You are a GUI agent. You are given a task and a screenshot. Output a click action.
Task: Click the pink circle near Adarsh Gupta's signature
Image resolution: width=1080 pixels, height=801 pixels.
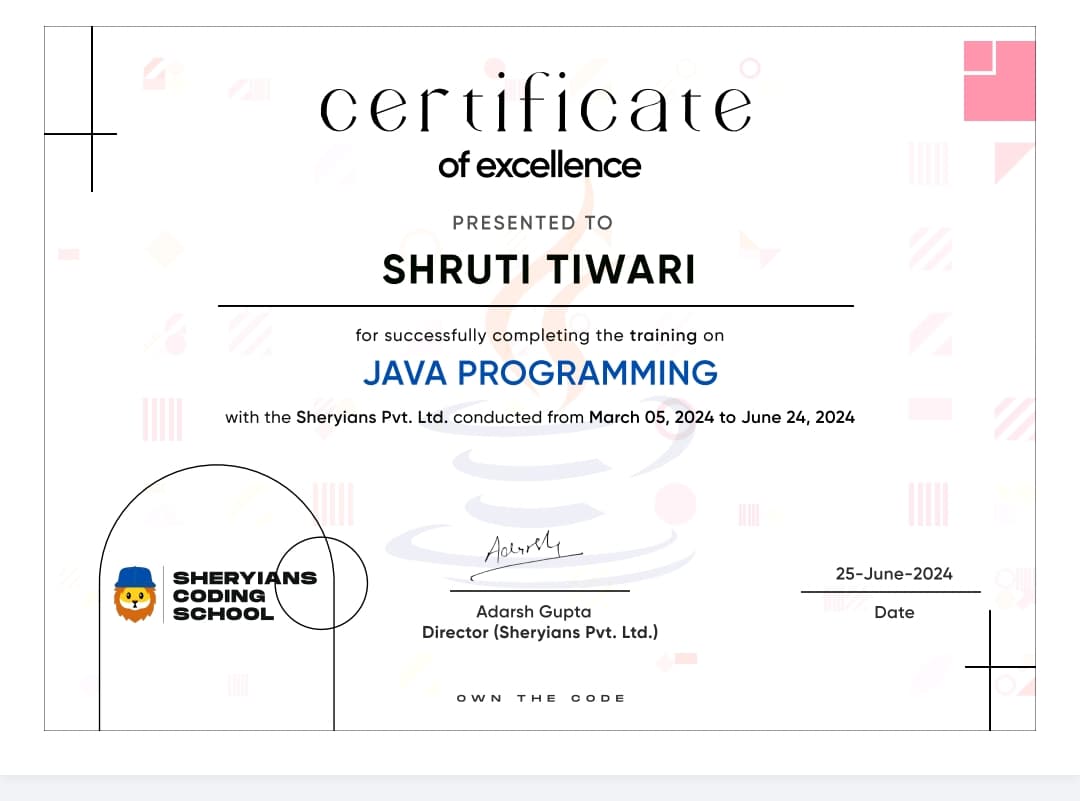click(x=676, y=505)
